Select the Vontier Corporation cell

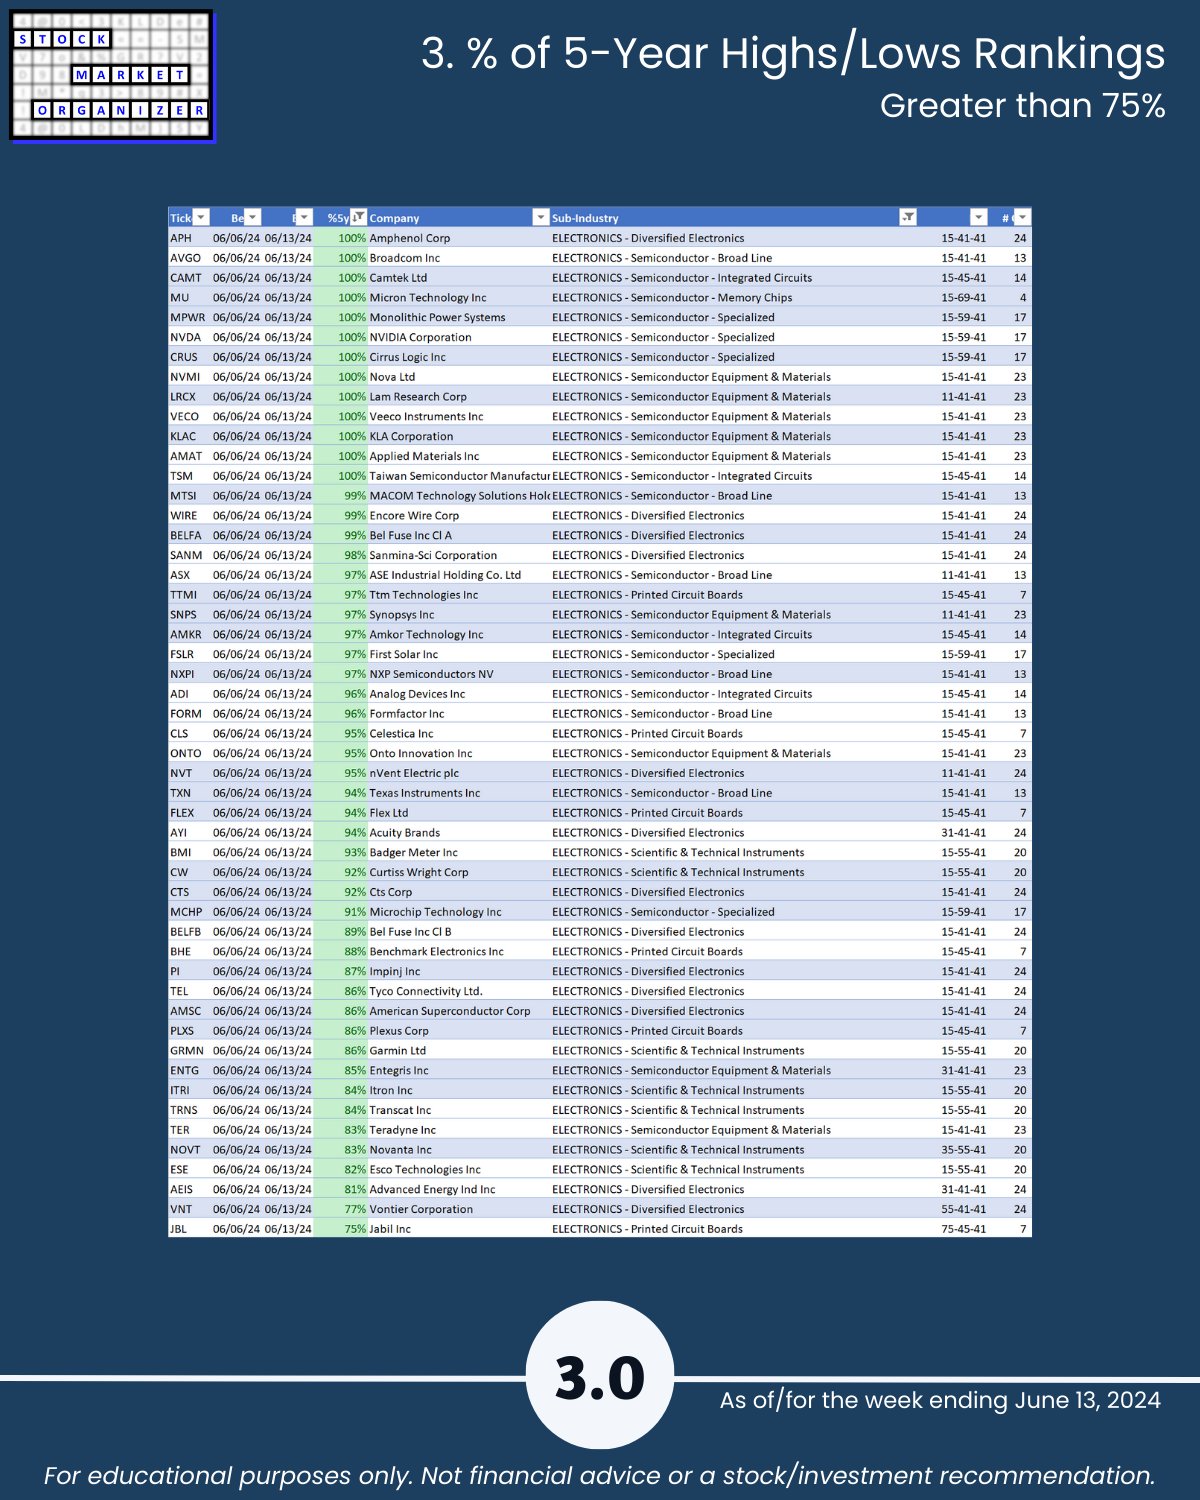tap(421, 1209)
